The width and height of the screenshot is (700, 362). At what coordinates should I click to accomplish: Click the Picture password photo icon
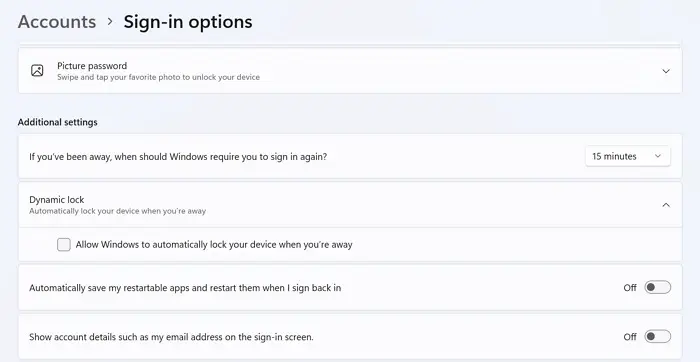[x=37, y=71]
